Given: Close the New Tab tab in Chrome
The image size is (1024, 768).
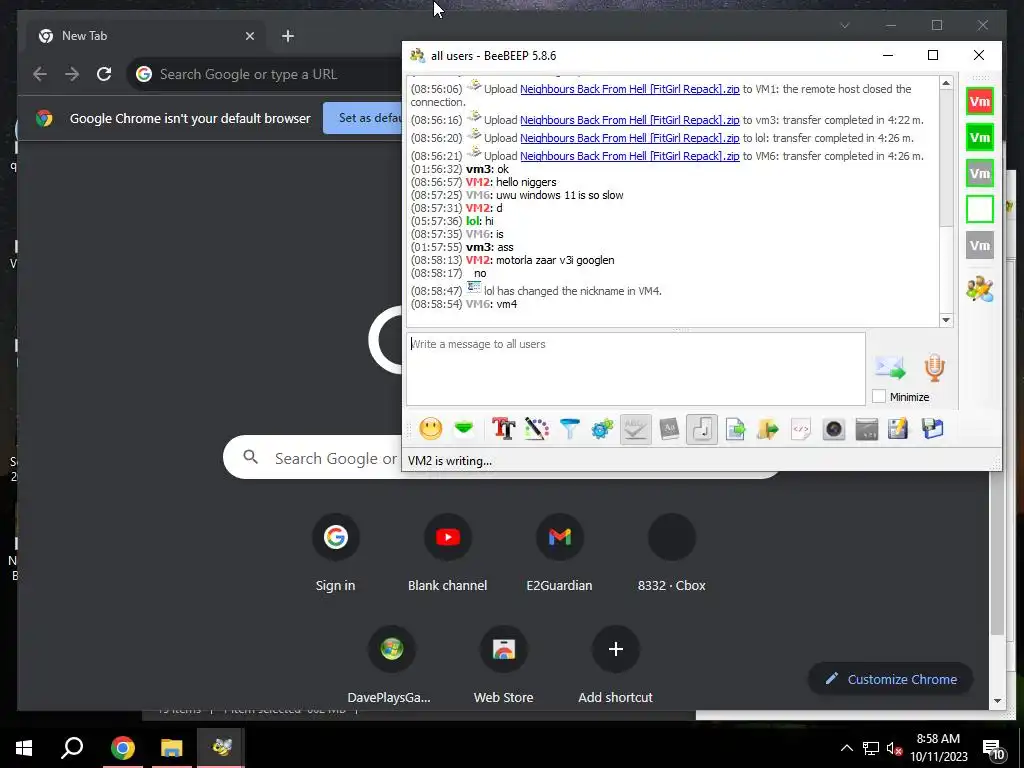Looking at the screenshot, I should click(x=249, y=36).
